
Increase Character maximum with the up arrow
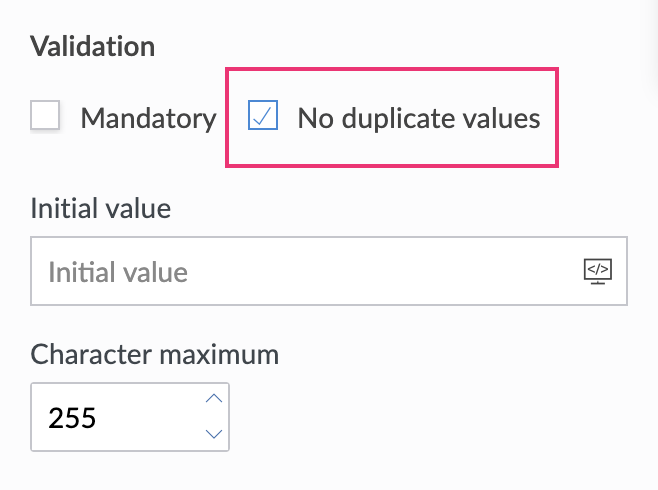(x=212, y=398)
